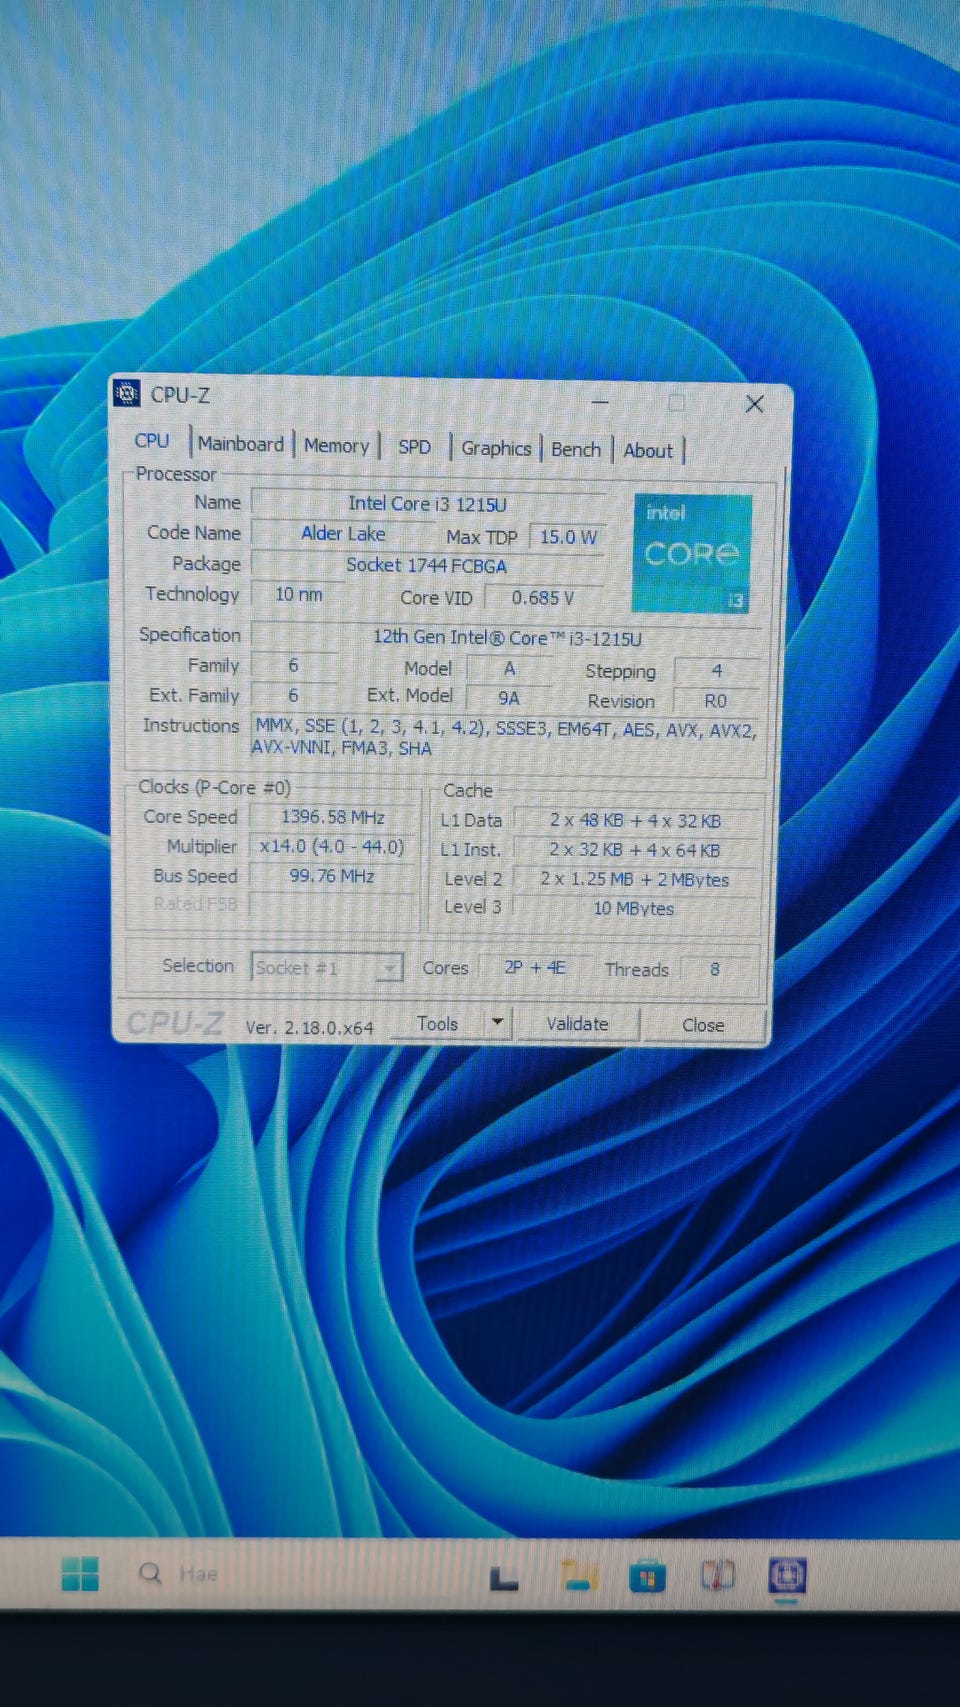Click the package value 'Socket 1744 FCBGA'
960x1707 pixels.
427,565
